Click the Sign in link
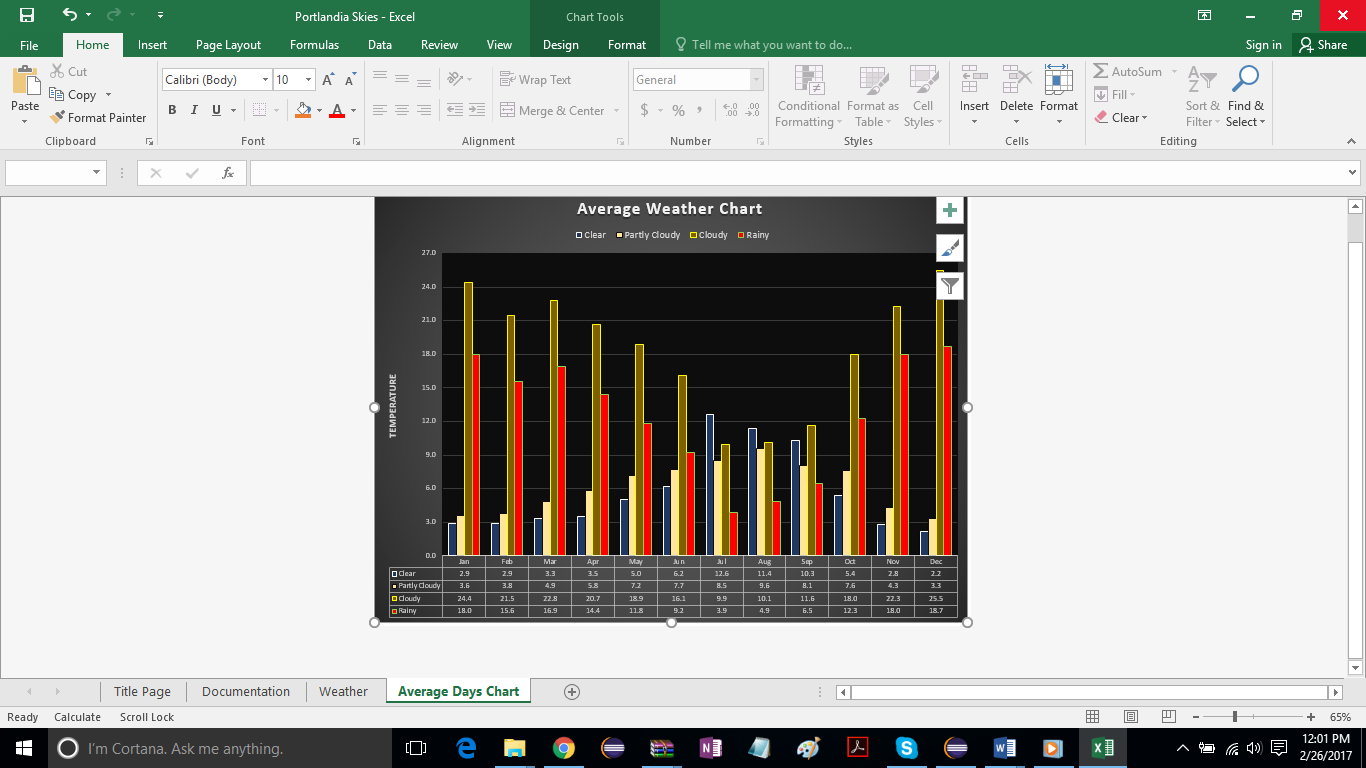This screenshot has width=1366, height=768. (x=1263, y=45)
